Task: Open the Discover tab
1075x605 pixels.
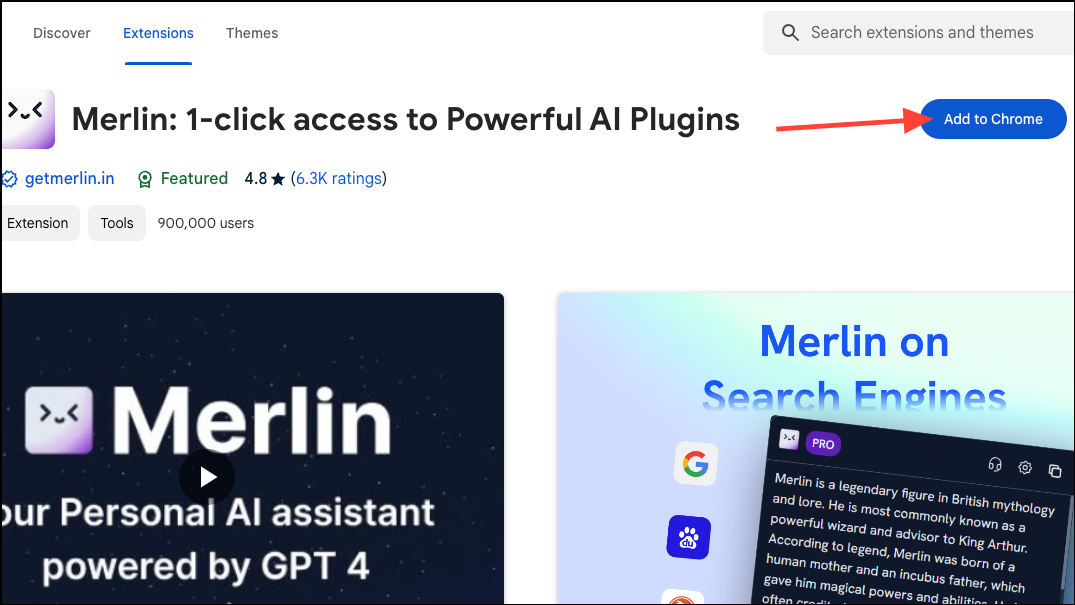Action: [62, 33]
